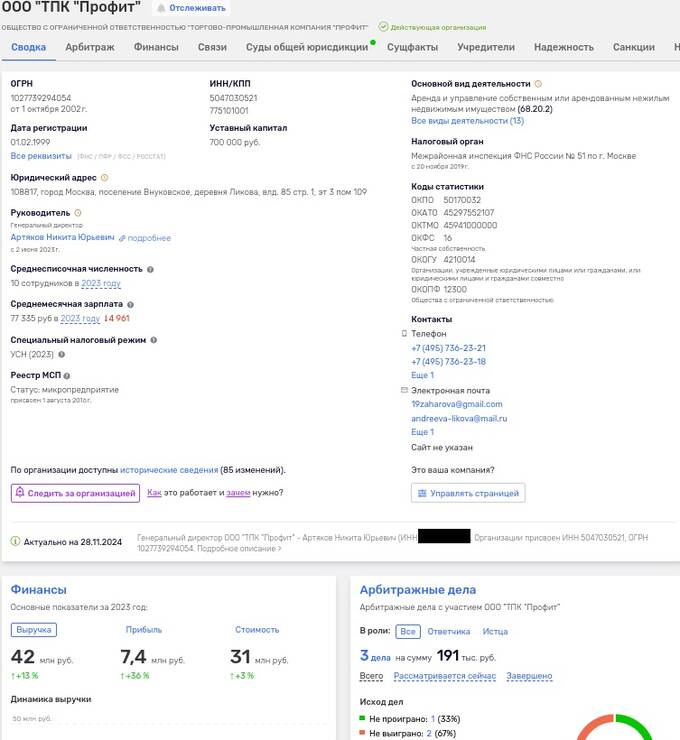Click 2023 году link under Среднемесячная зарплата
Image resolution: width=680 pixels, height=740 pixels.
(80, 319)
